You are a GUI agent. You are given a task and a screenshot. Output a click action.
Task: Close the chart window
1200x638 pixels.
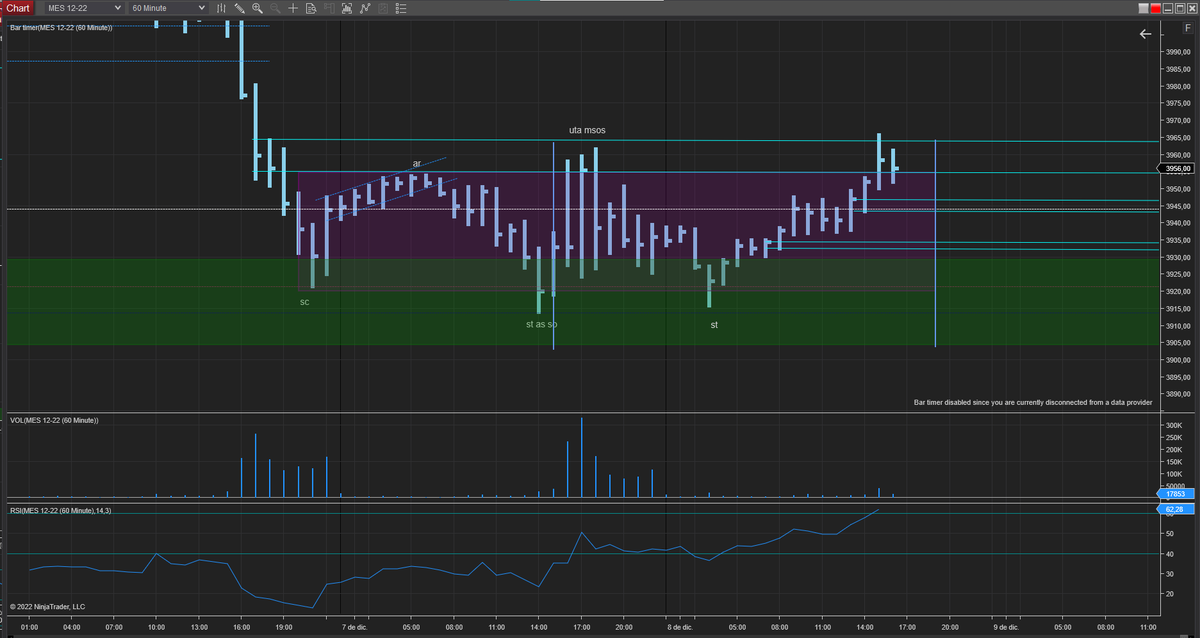coord(1192,8)
